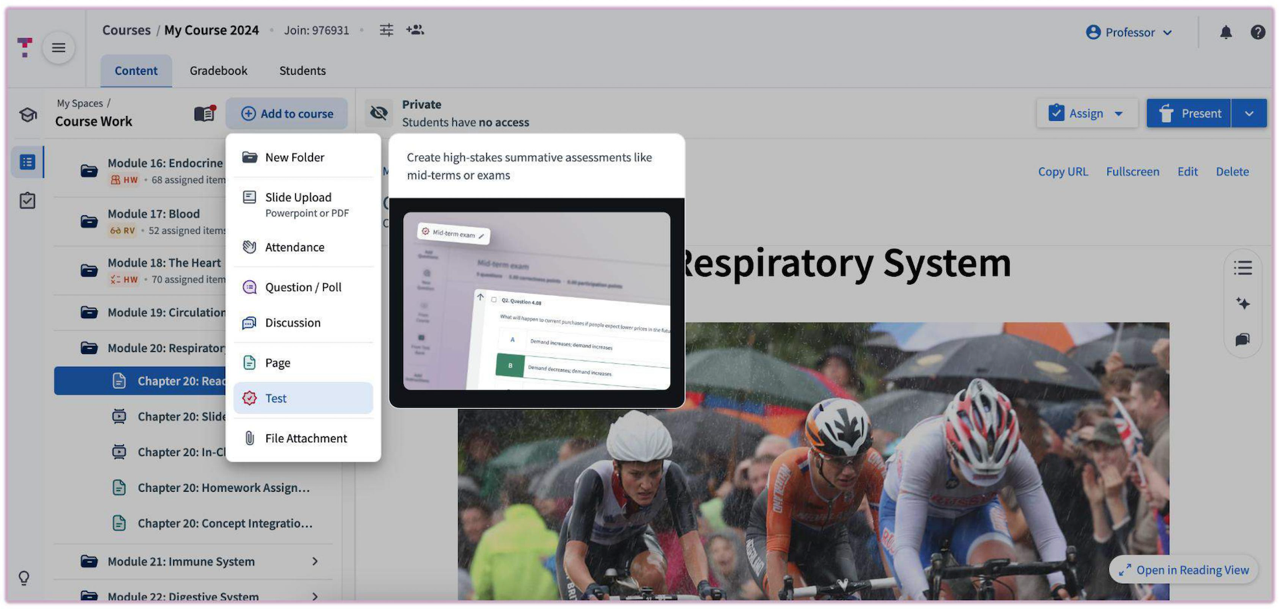Toggle Private visibility eye icon
Screen dimensions: 1280x609
[379, 113]
